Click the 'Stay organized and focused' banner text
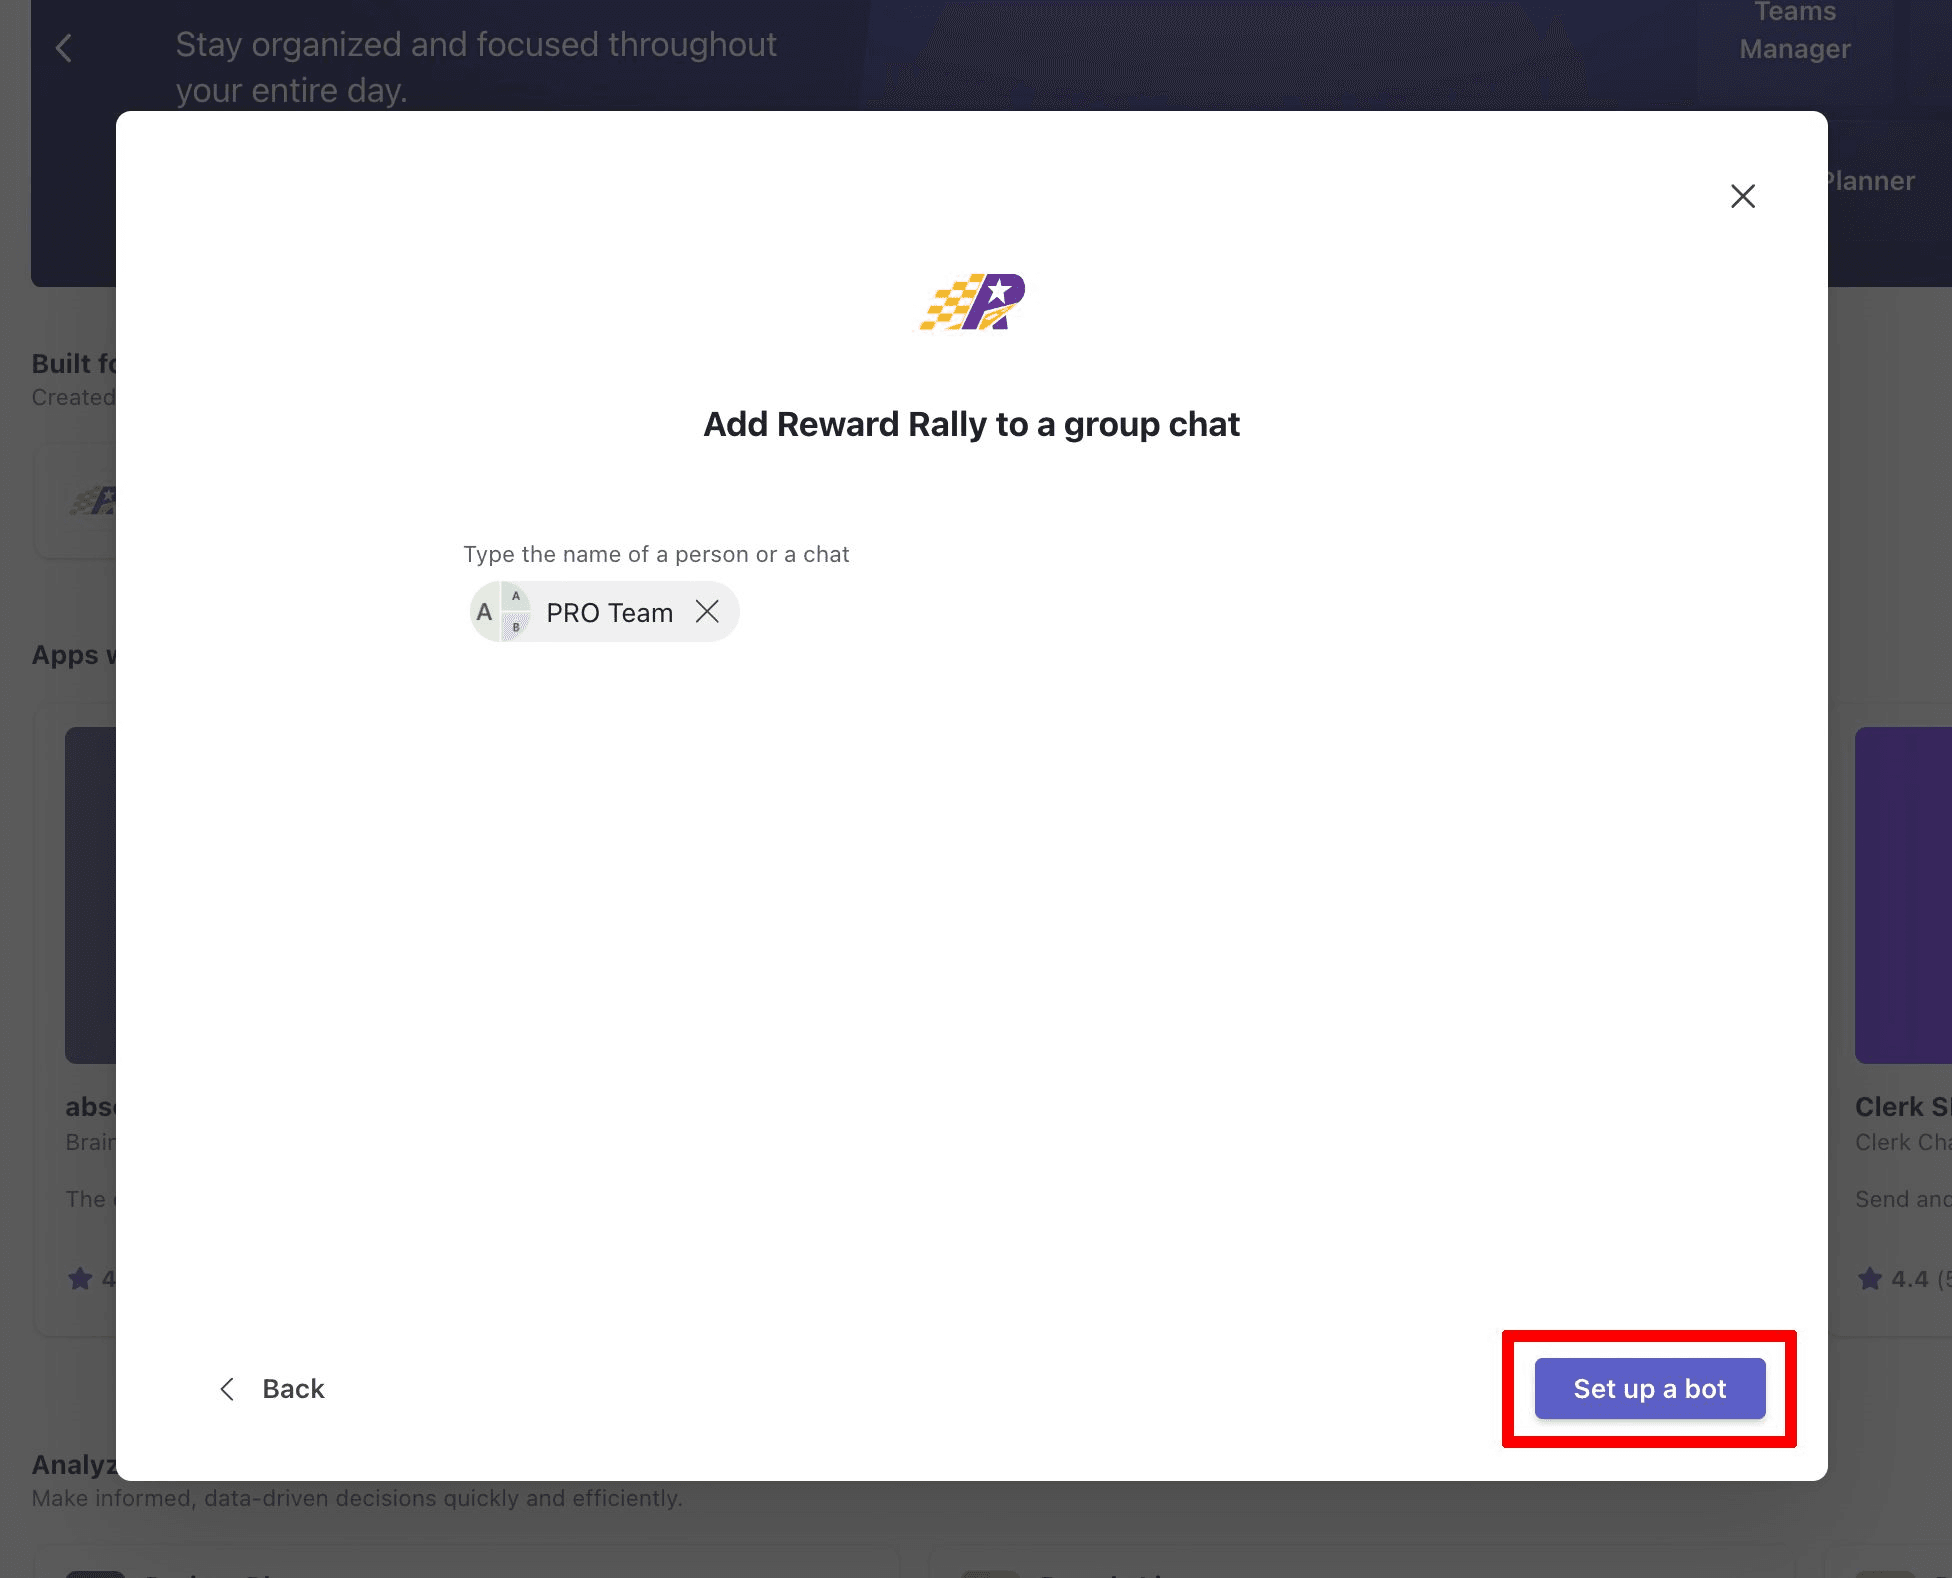The image size is (1952, 1578). [x=476, y=67]
